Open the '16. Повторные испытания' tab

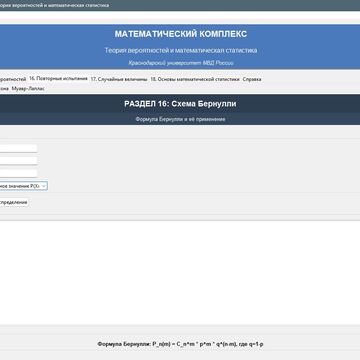[58, 79]
